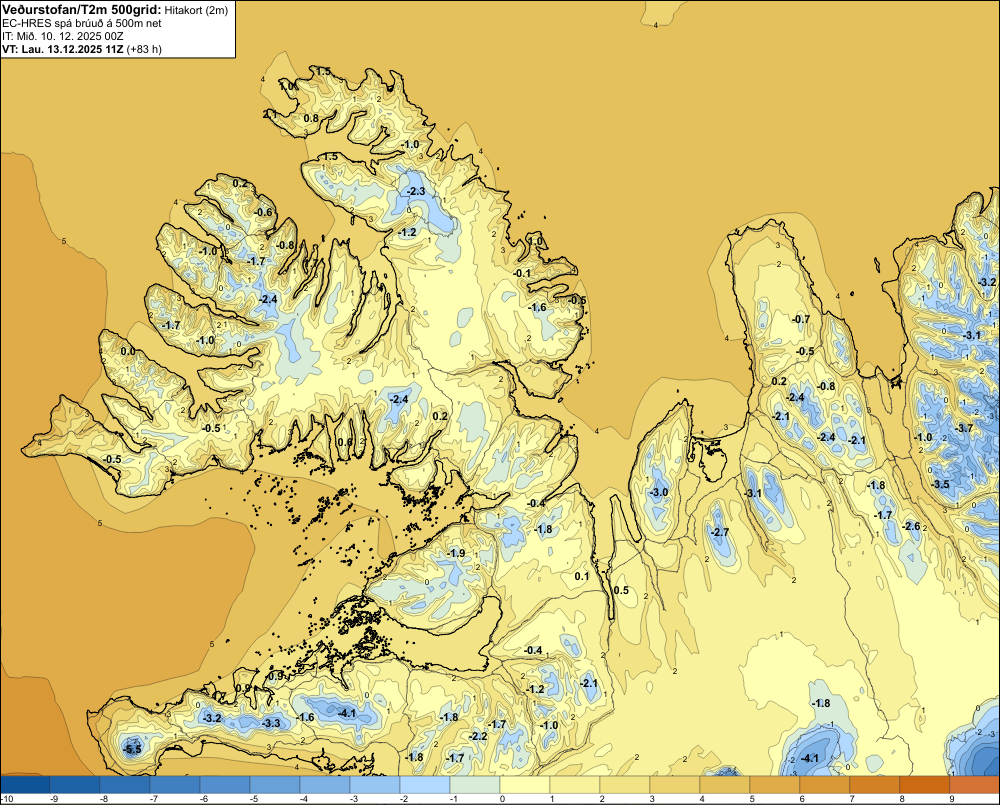Click the legend swatch between -8 and -7
1000x805 pixels.
pyautogui.click(x=125, y=784)
